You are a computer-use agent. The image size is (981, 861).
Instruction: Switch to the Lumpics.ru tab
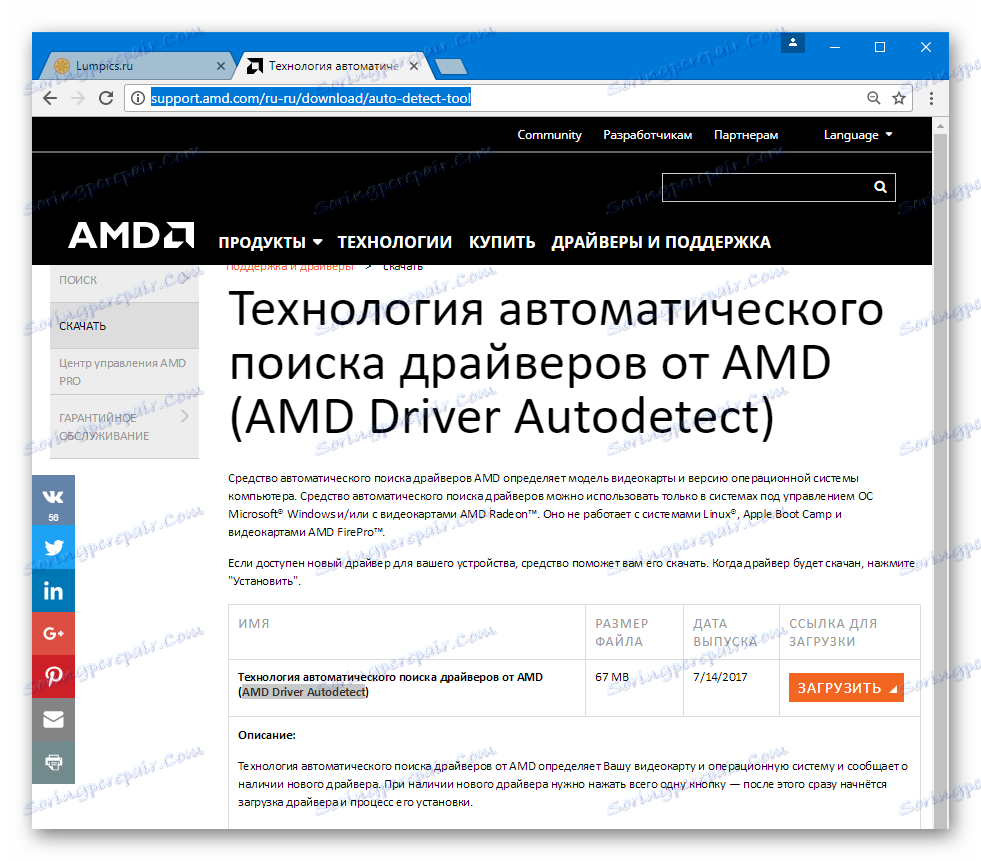click(x=135, y=66)
